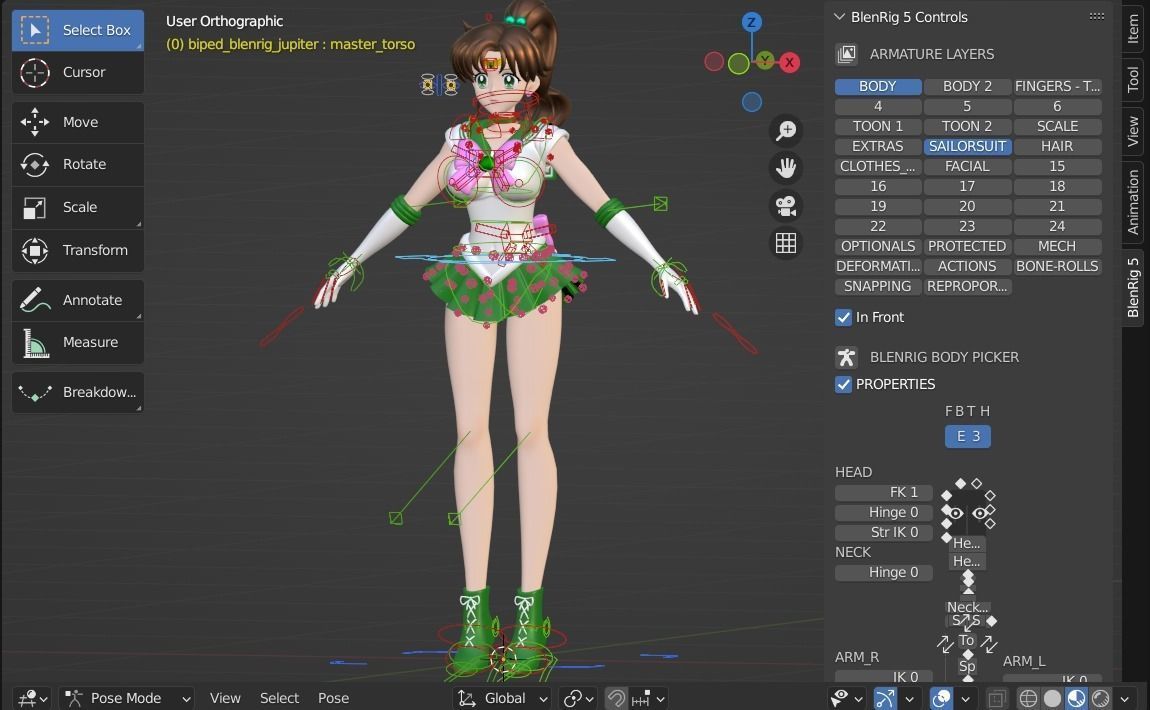Toggle viewport overlays display

[942, 698]
